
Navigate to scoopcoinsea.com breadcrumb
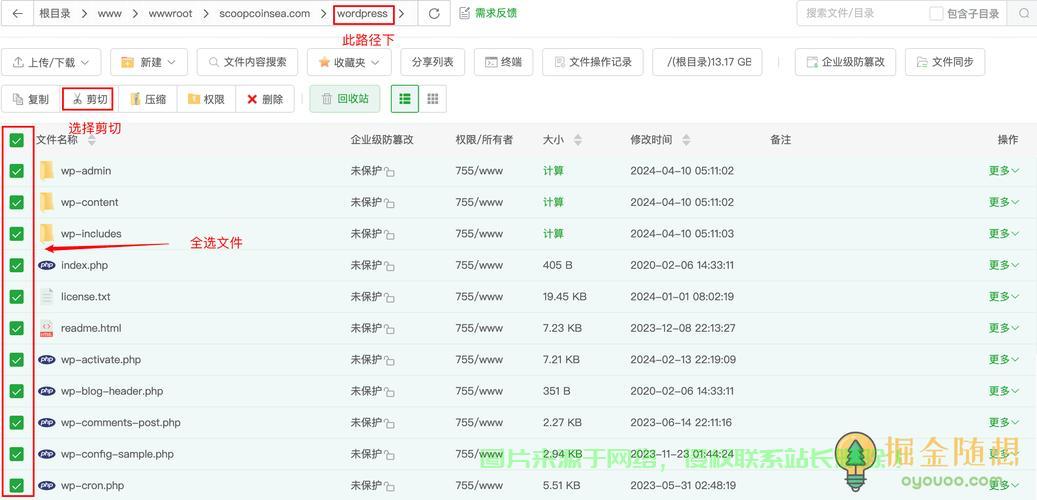[x=265, y=13]
